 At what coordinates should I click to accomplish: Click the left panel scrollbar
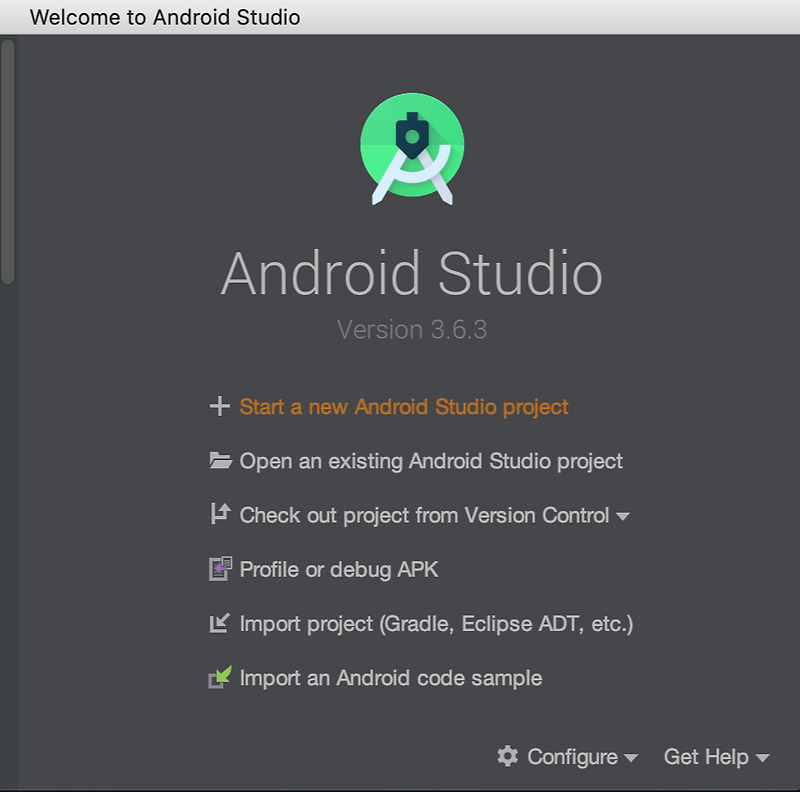click(8, 162)
